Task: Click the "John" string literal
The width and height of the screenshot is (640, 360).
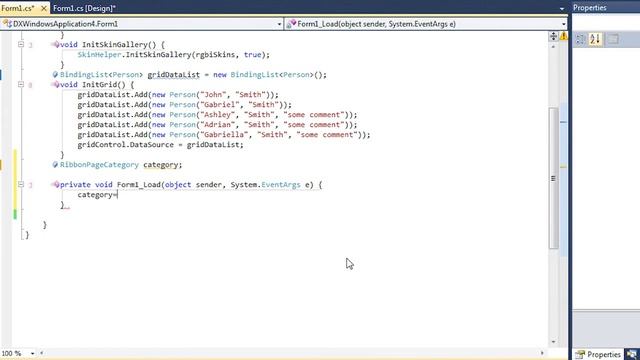Action: pos(213,95)
